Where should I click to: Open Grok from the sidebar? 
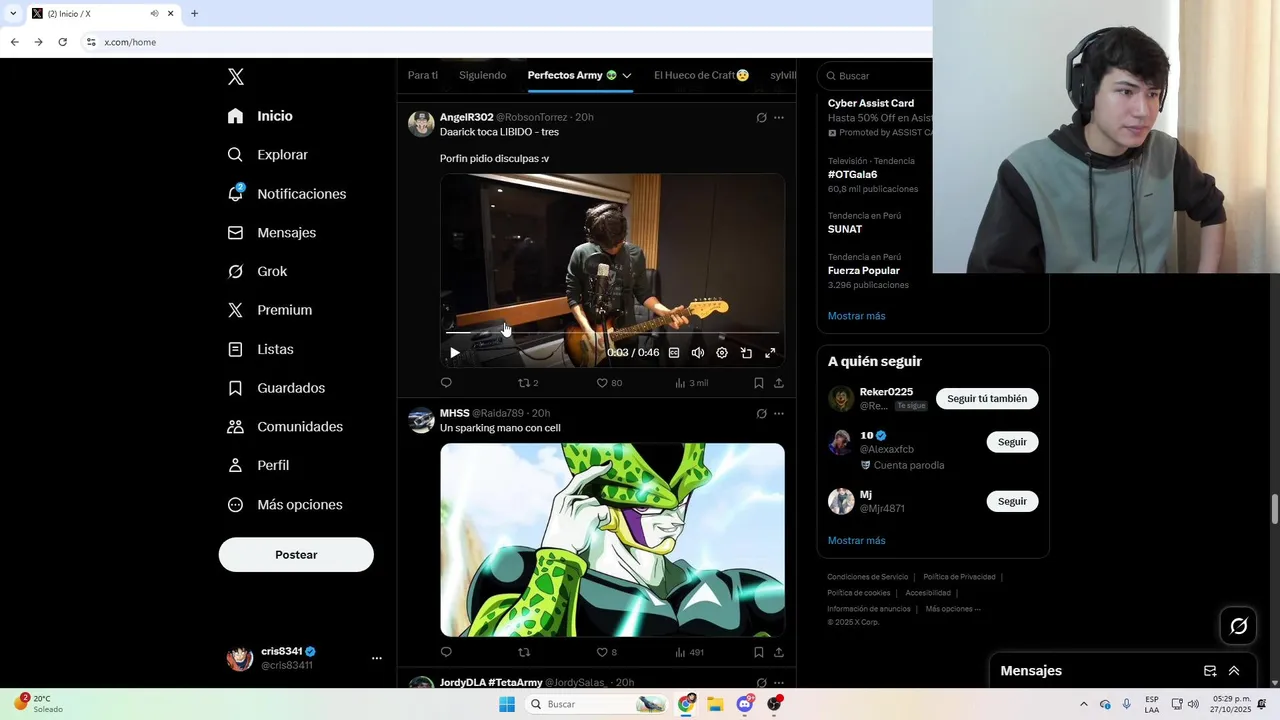(x=257, y=271)
